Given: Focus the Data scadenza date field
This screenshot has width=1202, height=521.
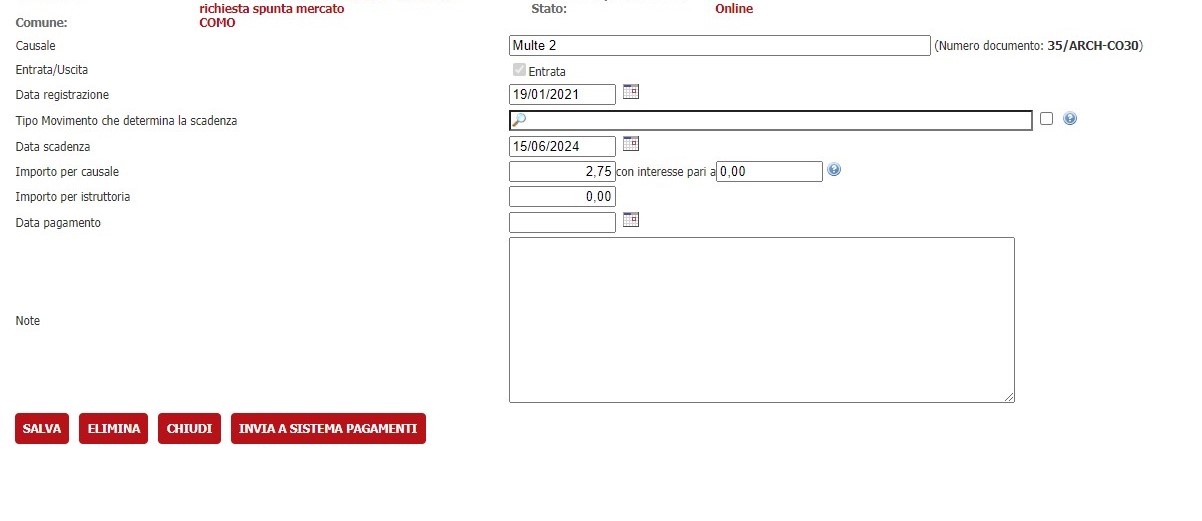Looking at the screenshot, I should (x=562, y=147).
